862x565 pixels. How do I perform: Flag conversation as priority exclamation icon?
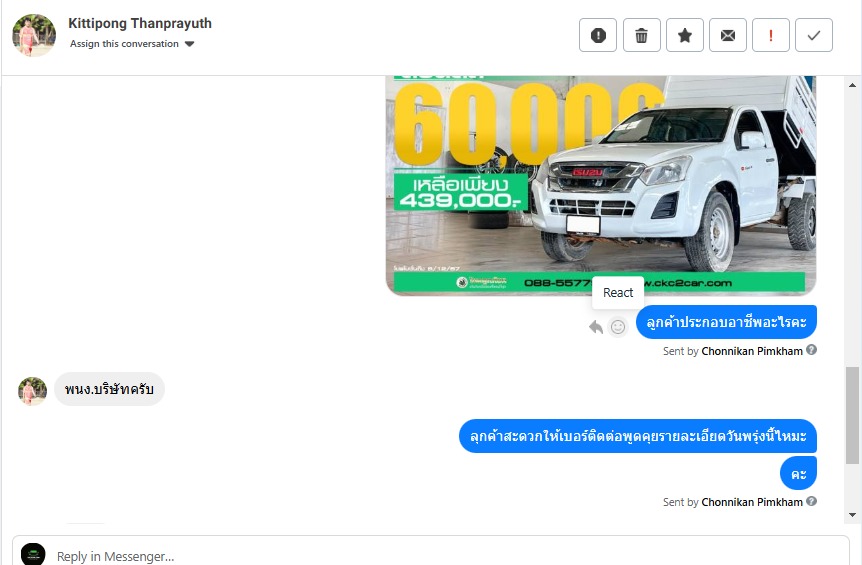coord(771,35)
